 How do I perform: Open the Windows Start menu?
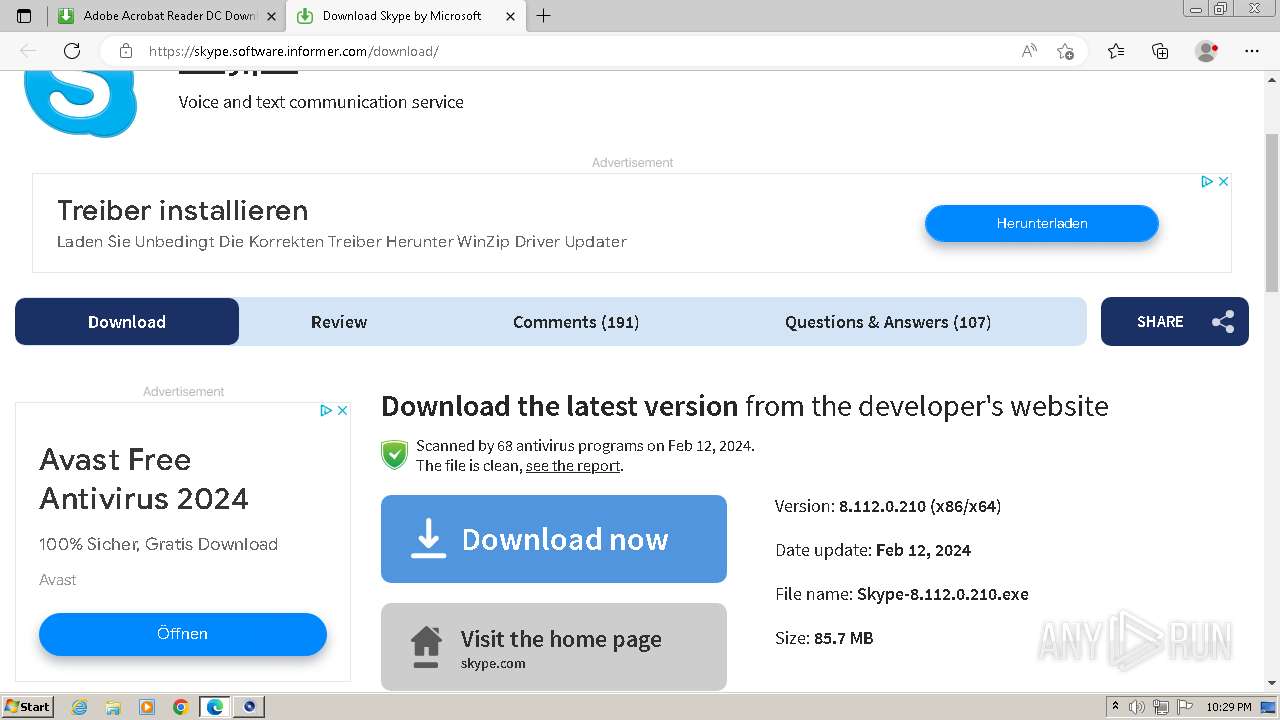28,706
